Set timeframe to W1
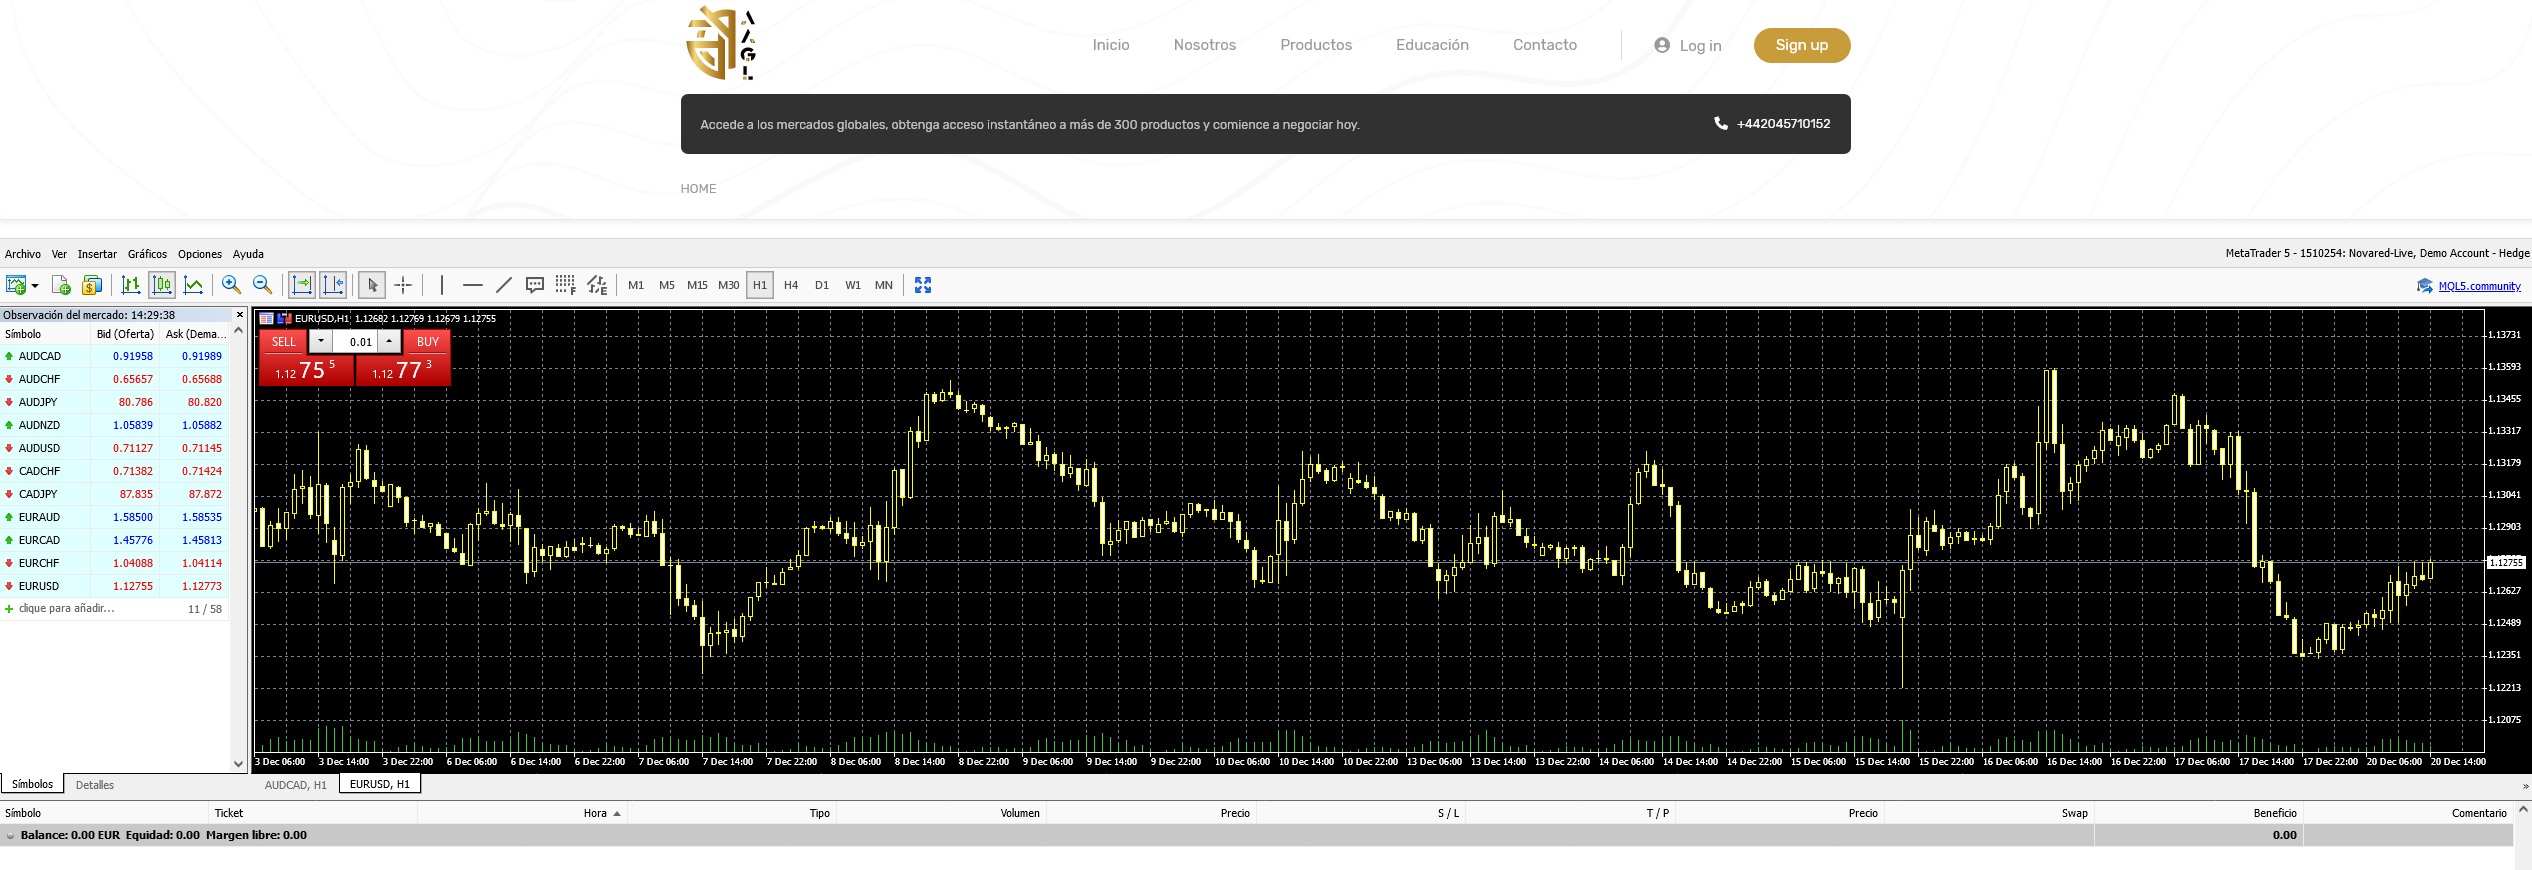 853,285
